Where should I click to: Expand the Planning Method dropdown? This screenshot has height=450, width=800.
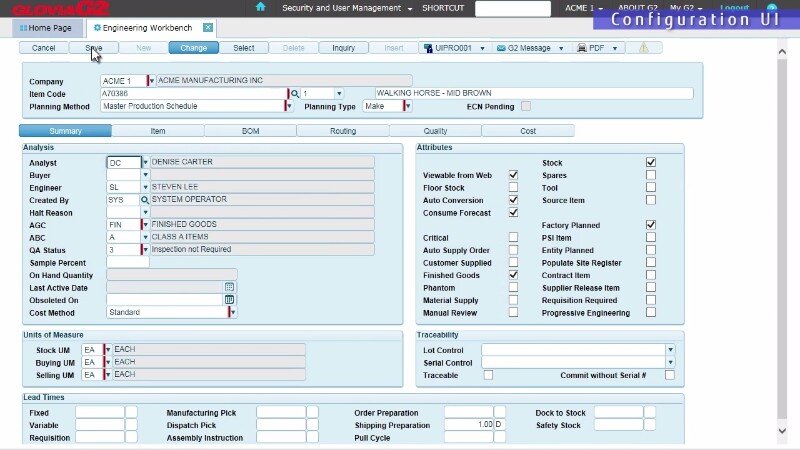288,106
